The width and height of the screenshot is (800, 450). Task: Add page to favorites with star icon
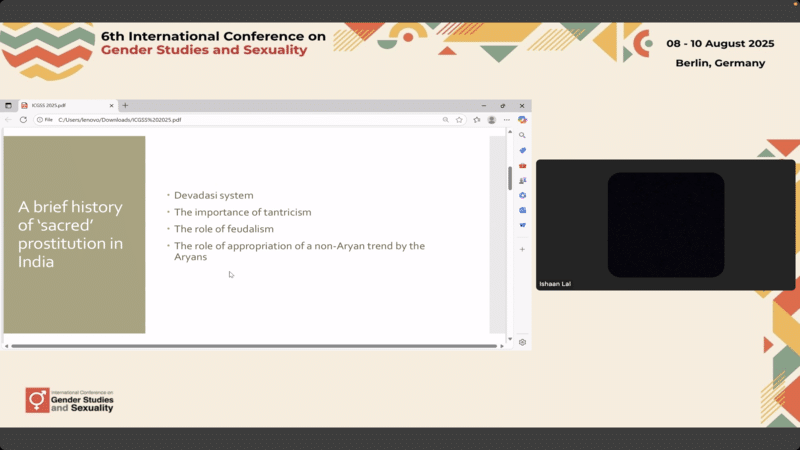pyautogui.click(x=459, y=120)
